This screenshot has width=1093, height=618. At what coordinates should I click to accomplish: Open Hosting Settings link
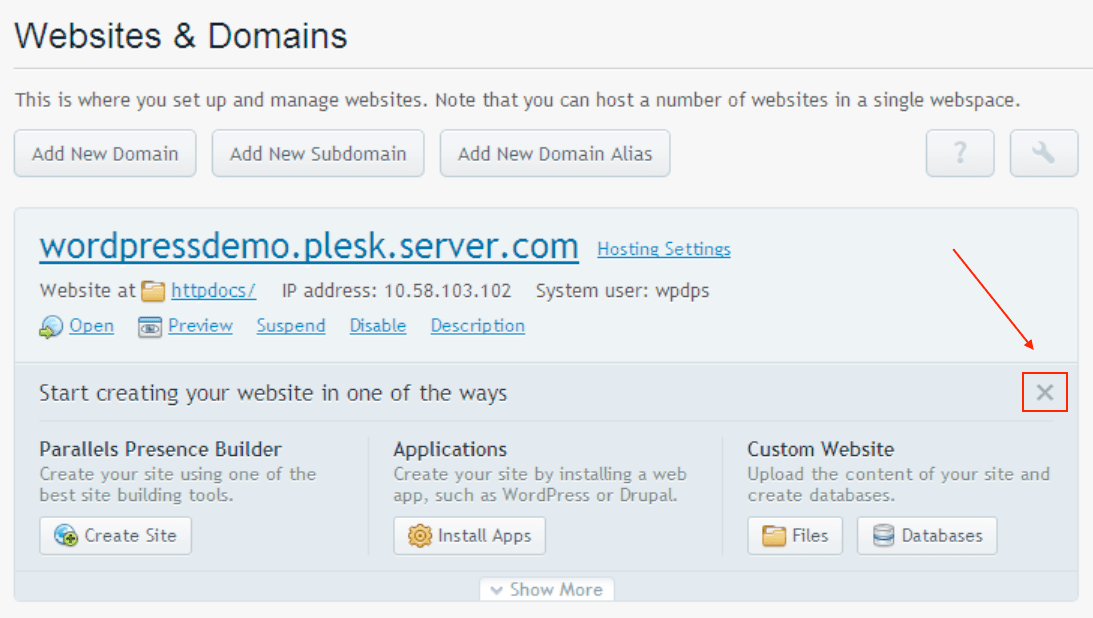tap(663, 249)
